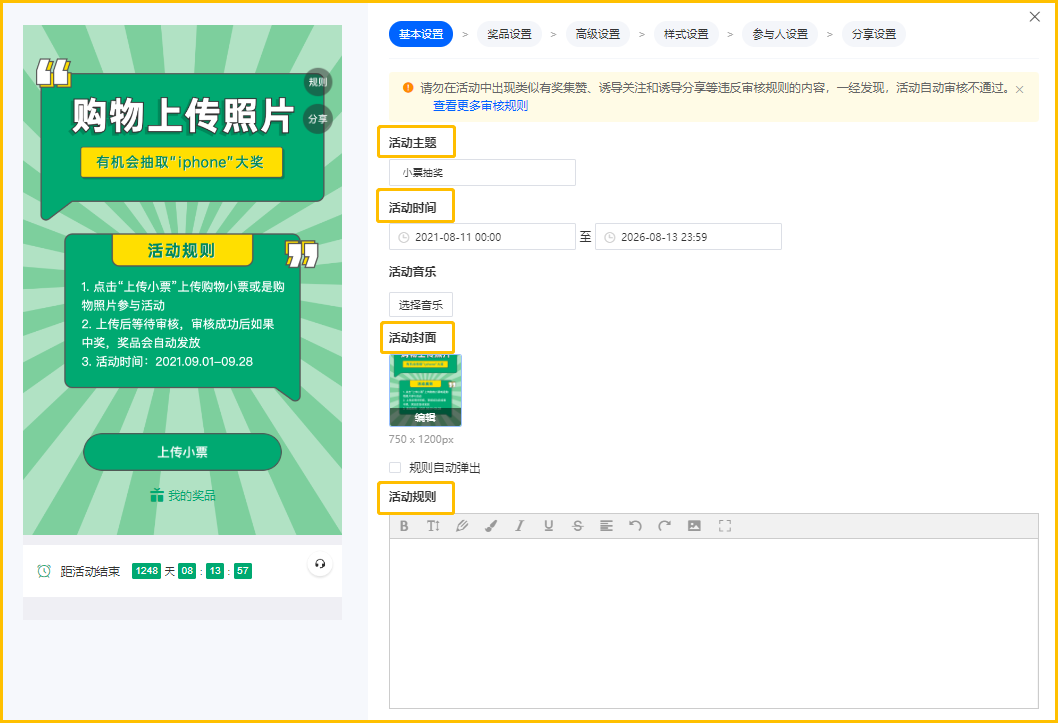Image resolution: width=1059 pixels, height=724 pixels.
Task: Toggle bold in rules editor
Action: [x=404, y=526]
